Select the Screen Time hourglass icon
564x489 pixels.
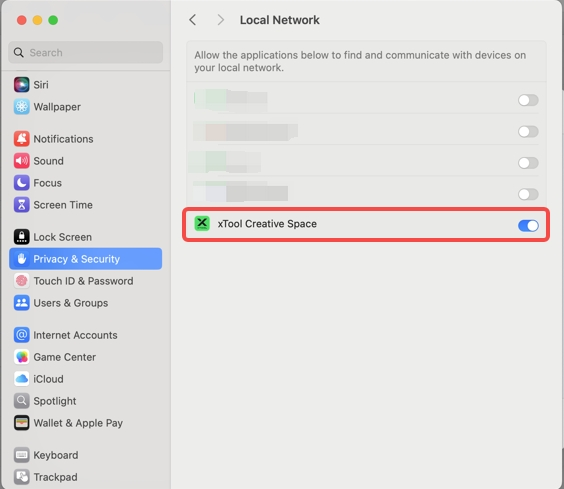(22, 204)
